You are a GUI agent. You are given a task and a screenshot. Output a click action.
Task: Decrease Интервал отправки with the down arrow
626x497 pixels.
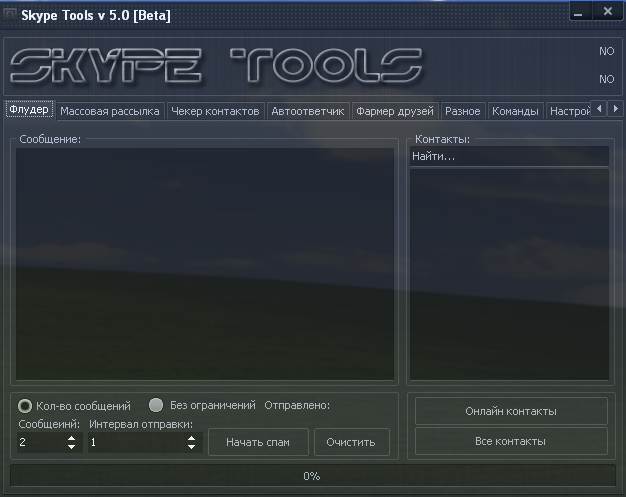192,447
